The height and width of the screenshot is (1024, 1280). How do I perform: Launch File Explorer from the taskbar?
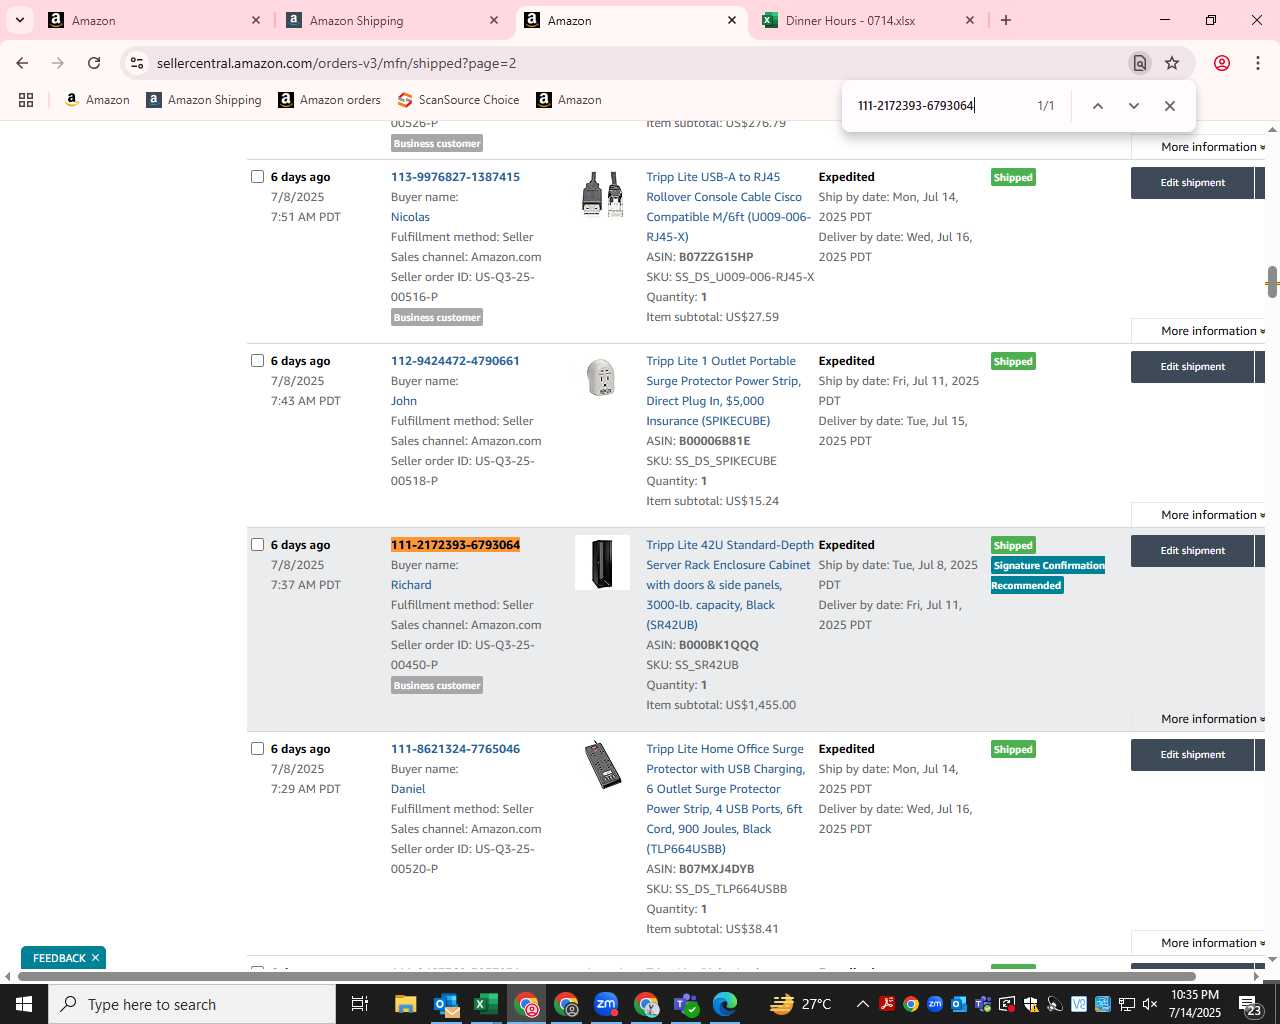click(x=405, y=1004)
